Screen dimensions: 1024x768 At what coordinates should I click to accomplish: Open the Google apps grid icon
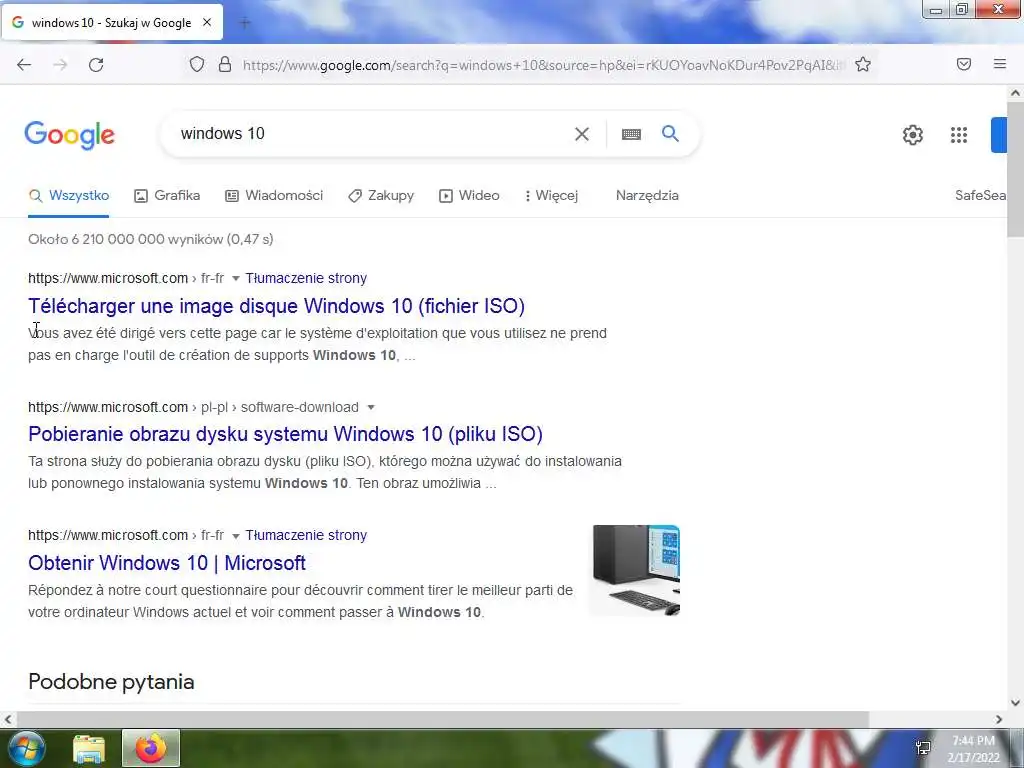click(x=959, y=135)
